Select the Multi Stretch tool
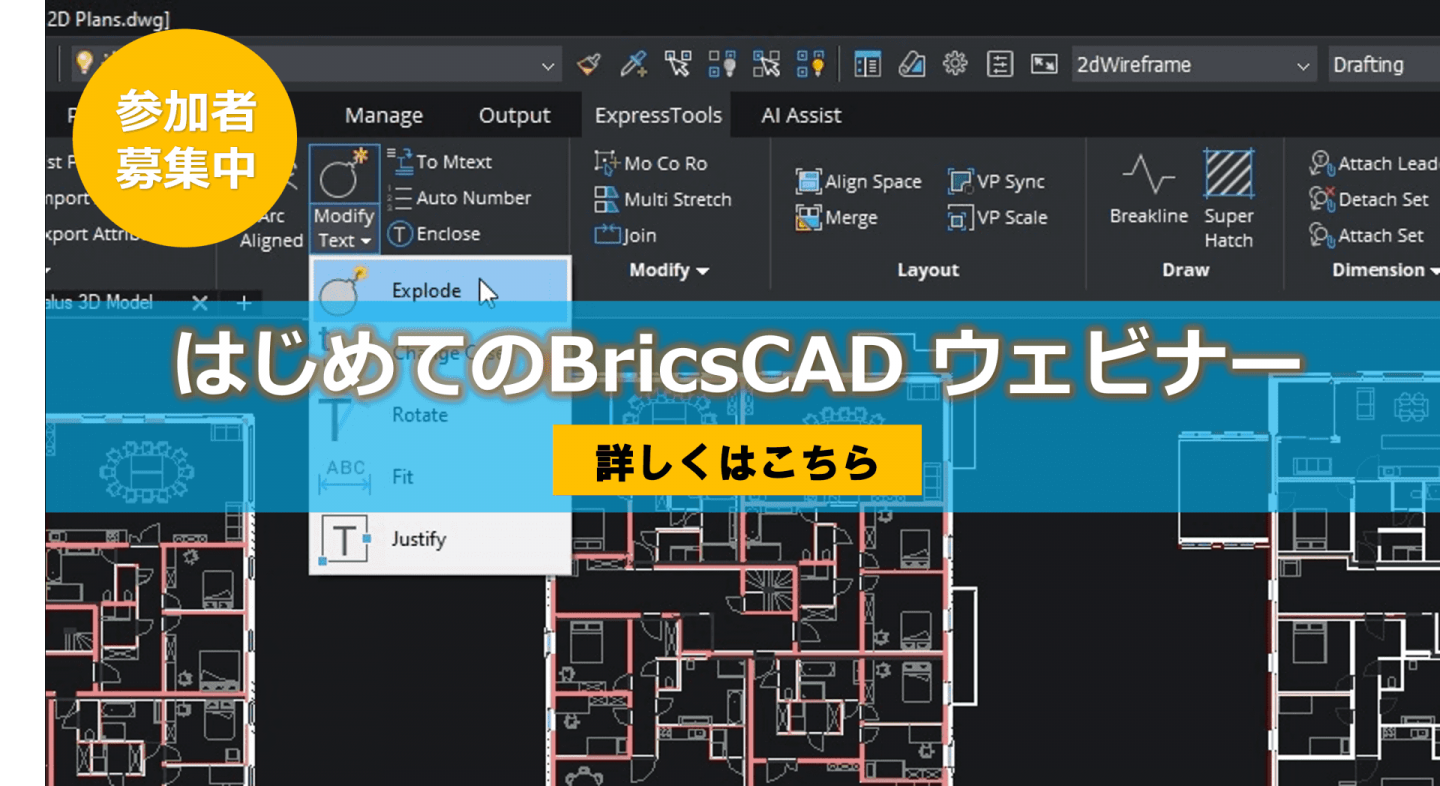Image resolution: width=1440 pixels, height=786 pixels. pos(663,199)
